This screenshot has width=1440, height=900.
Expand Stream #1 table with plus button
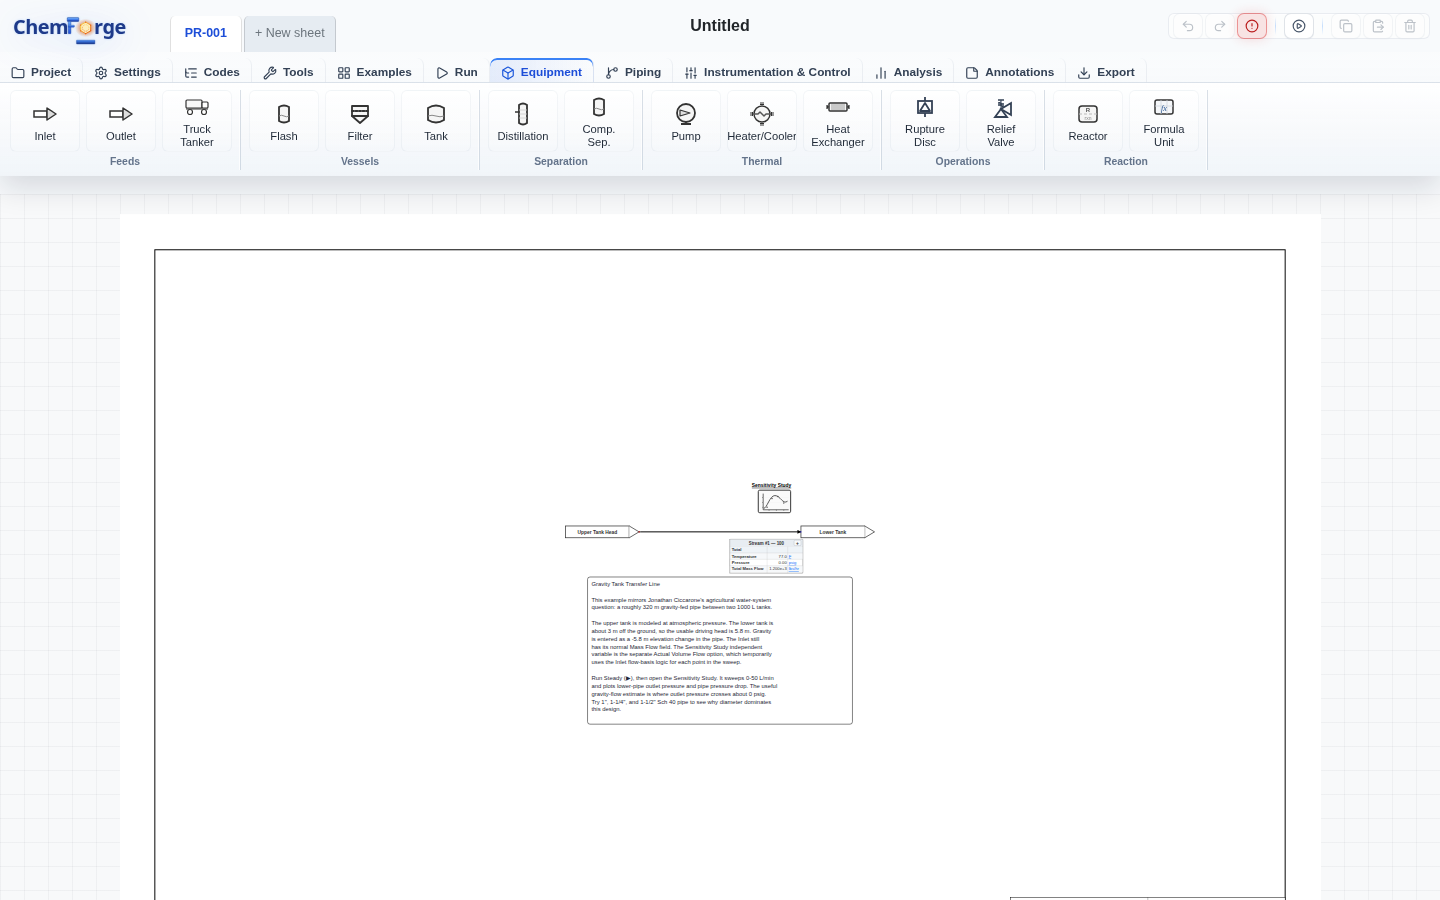coord(797,544)
